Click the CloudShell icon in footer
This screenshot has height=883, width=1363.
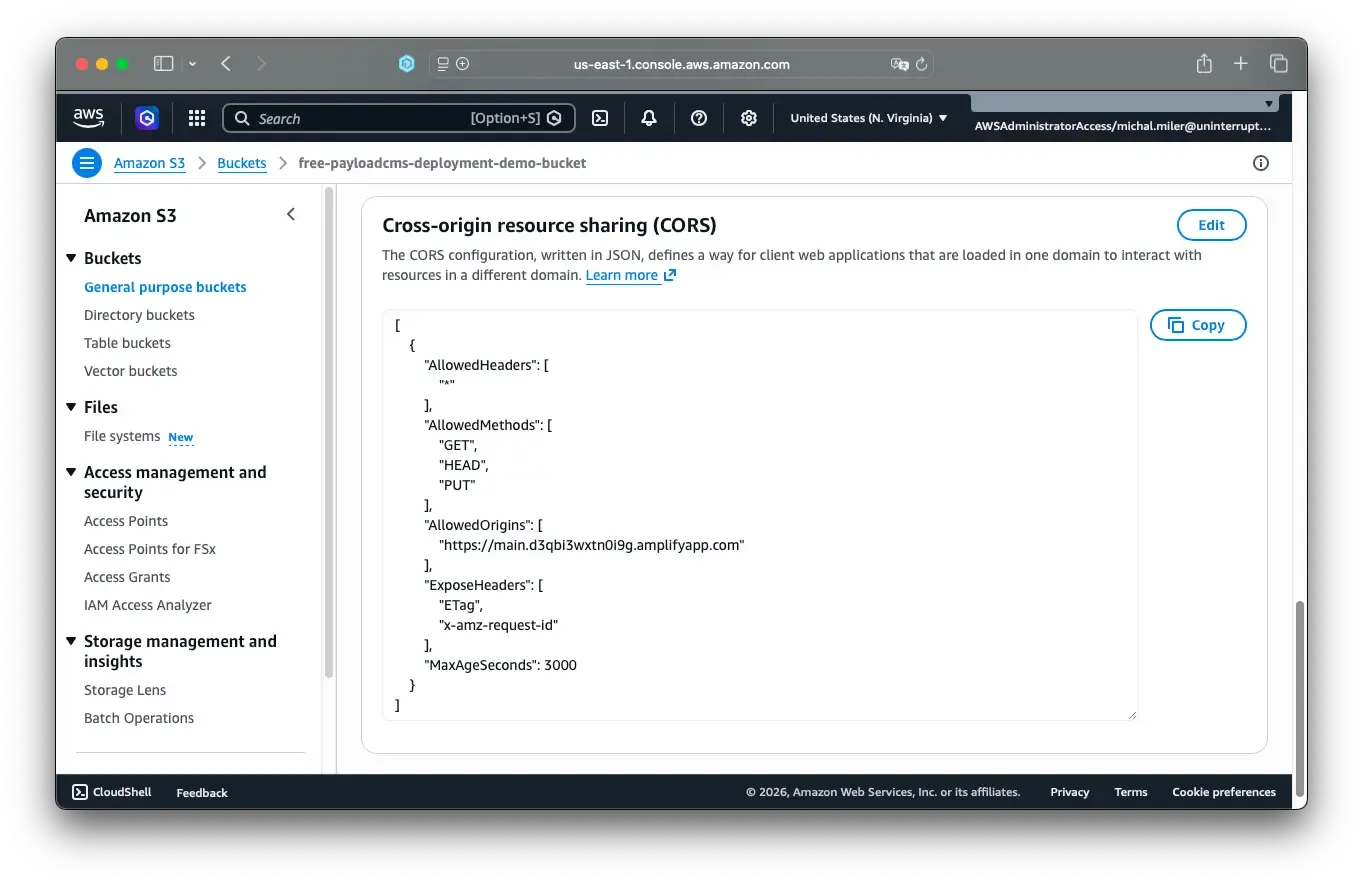pyautogui.click(x=80, y=792)
